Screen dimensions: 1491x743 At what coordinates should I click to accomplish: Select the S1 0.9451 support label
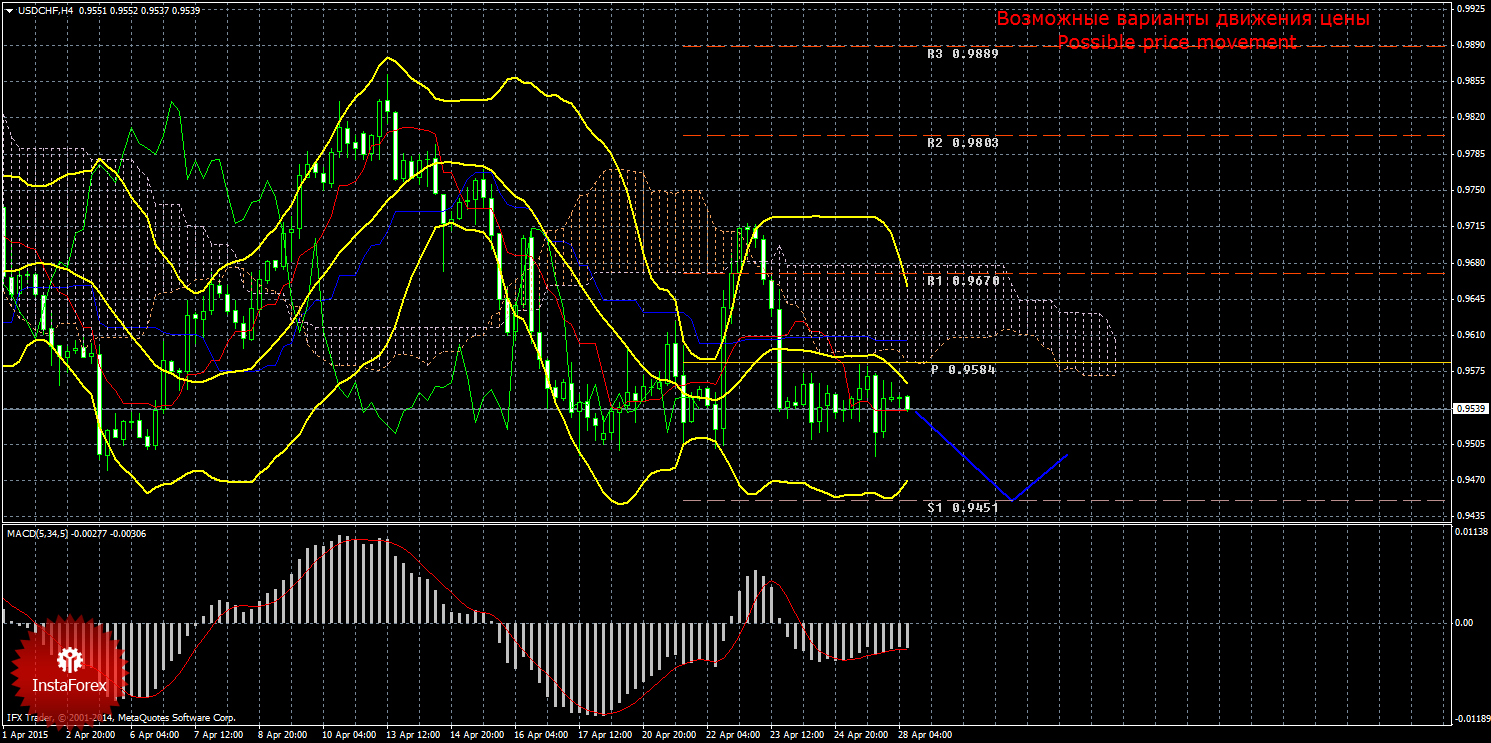pos(962,507)
